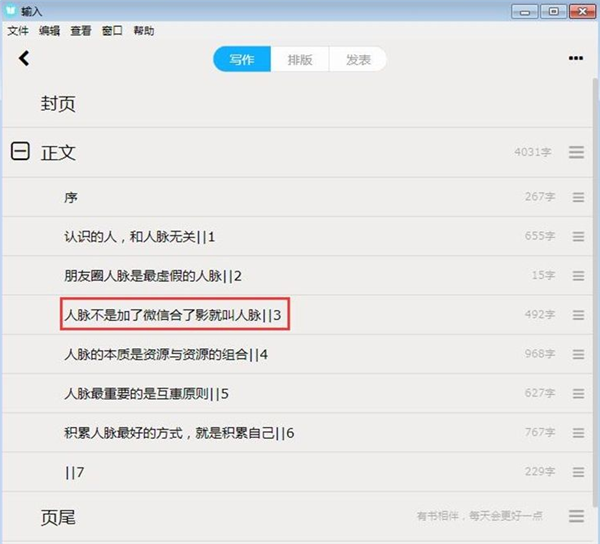The width and height of the screenshot is (600, 544).
Task: Open the 文件 menu
Action: [18, 31]
